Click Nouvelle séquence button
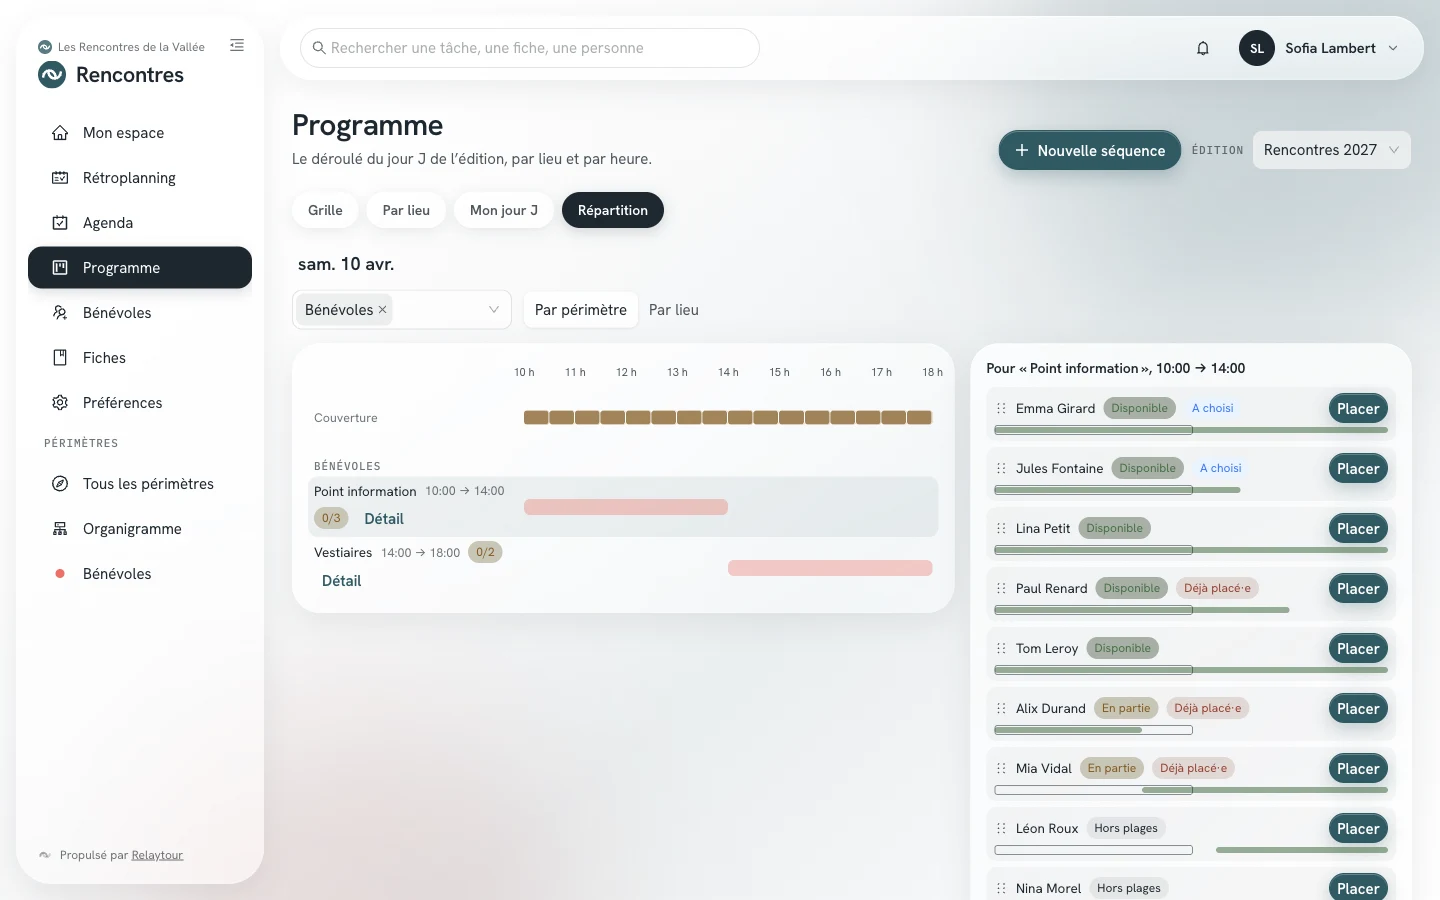This screenshot has width=1440, height=900. pyautogui.click(x=1090, y=150)
